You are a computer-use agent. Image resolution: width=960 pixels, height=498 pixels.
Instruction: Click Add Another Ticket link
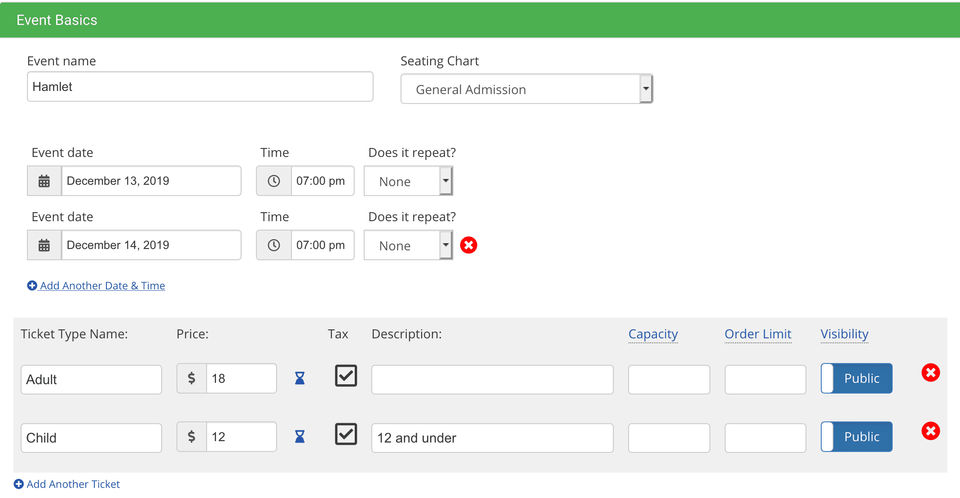pos(73,484)
